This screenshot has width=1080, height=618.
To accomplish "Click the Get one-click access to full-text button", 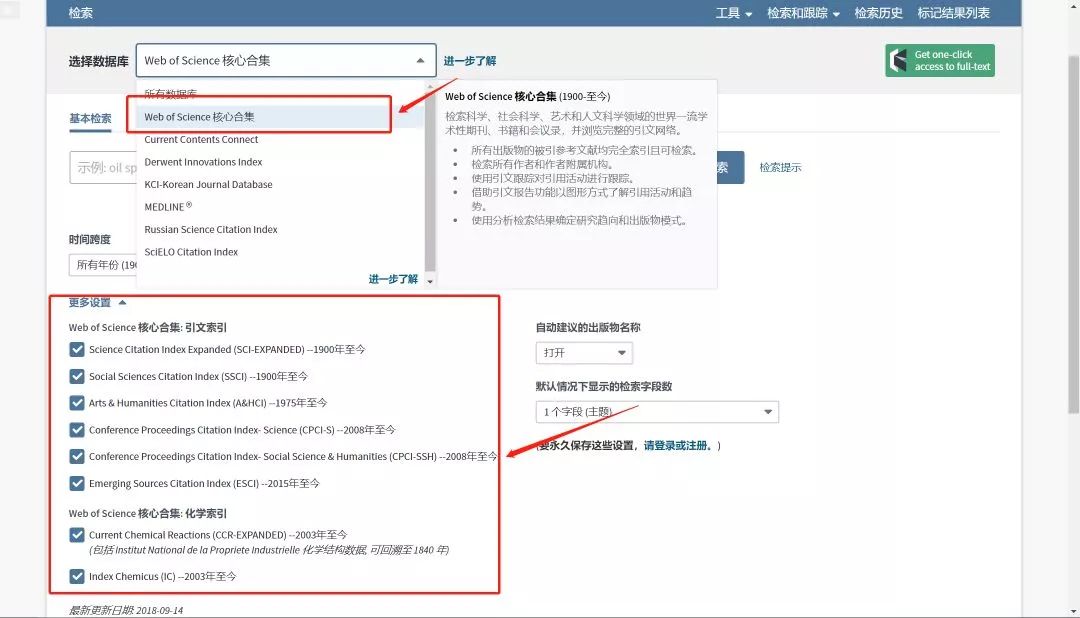I will [940, 61].
